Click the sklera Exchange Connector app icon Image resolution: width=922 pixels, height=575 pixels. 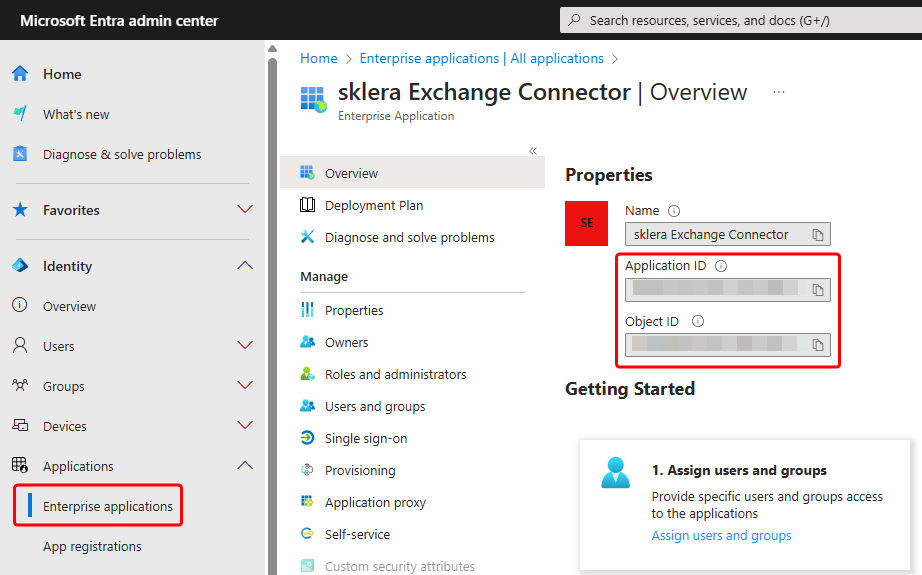click(313, 99)
